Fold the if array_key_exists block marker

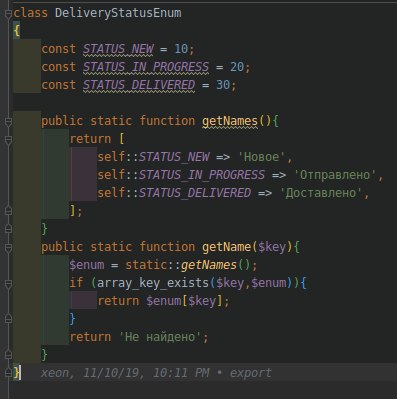tap(8, 284)
